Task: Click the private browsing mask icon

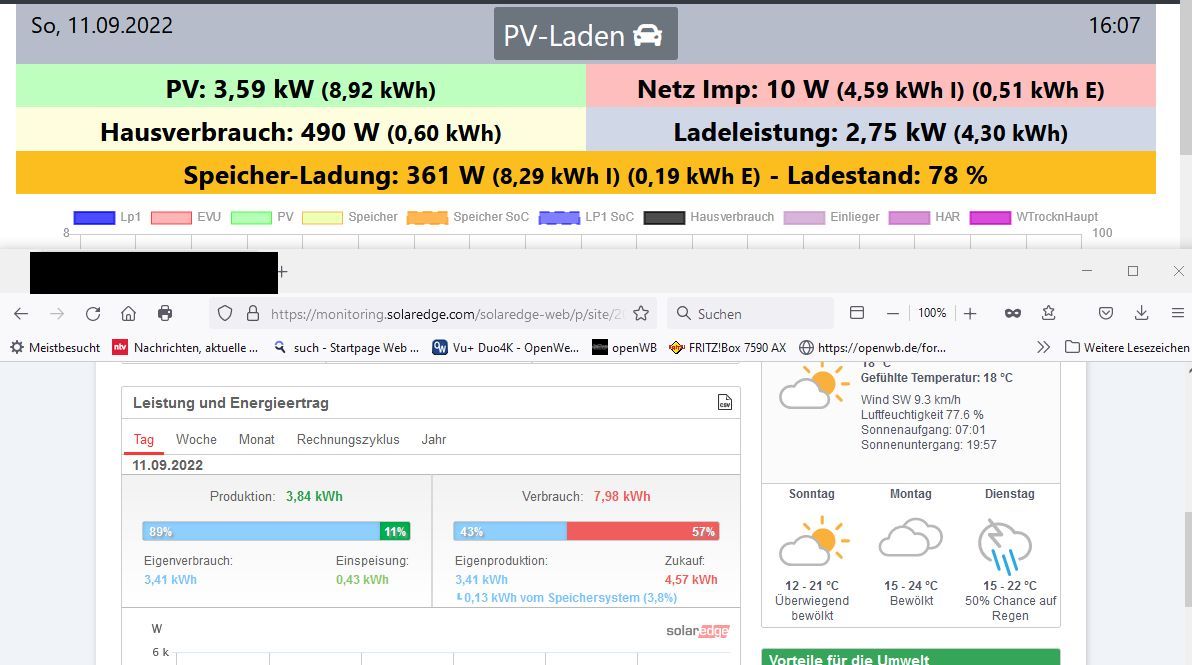Action: [x=1013, y=313]
